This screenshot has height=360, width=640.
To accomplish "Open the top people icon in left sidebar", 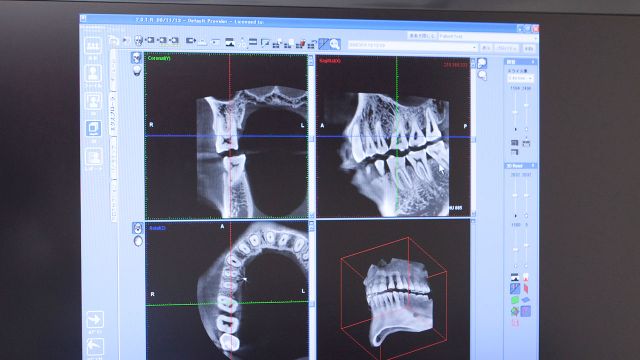I will click(93, 45).
